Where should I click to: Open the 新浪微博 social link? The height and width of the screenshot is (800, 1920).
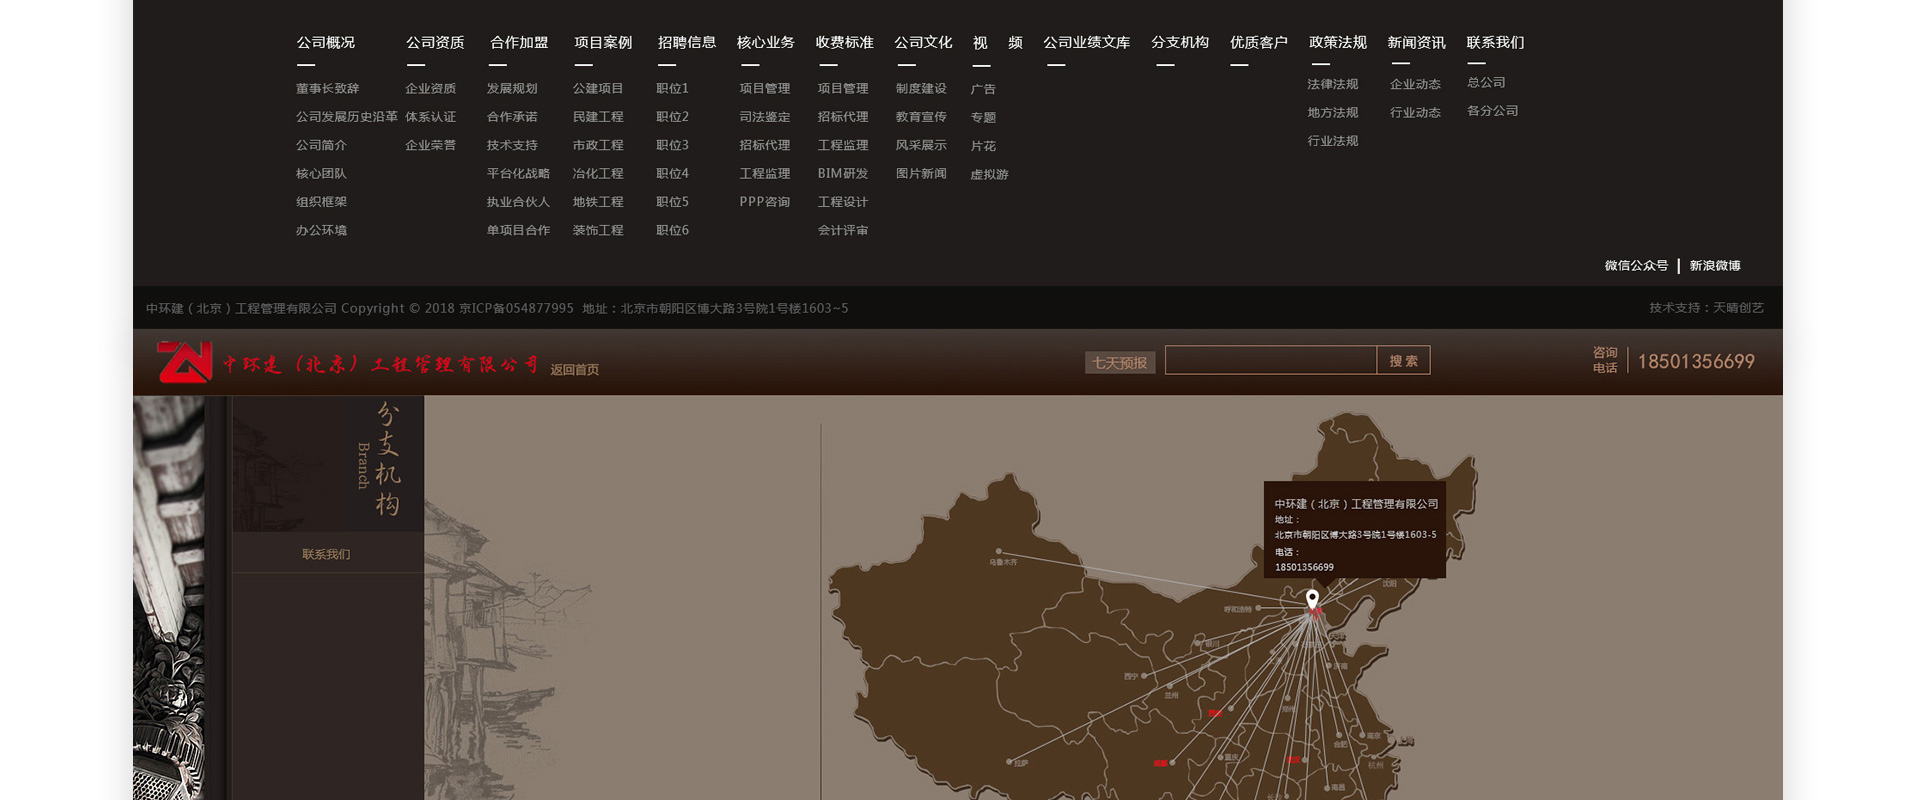point(1714,266)
